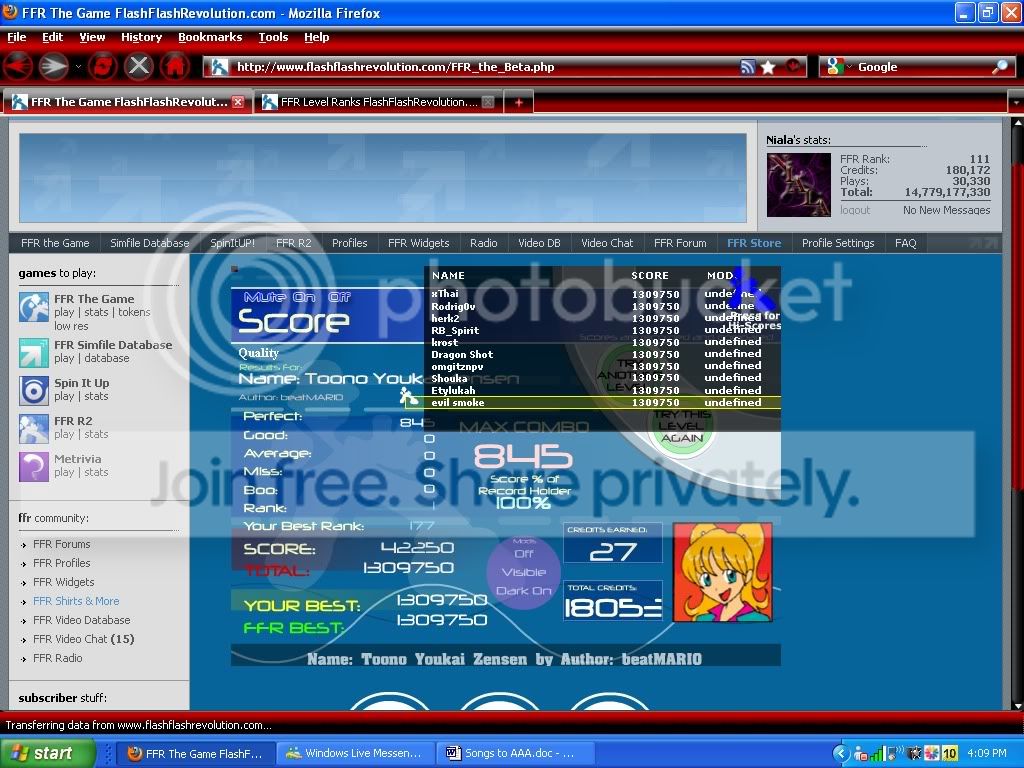Viewport: 1024px width, 768px height.
Task: Click the RSS feed icon in address bar
Action: (747, 67)
